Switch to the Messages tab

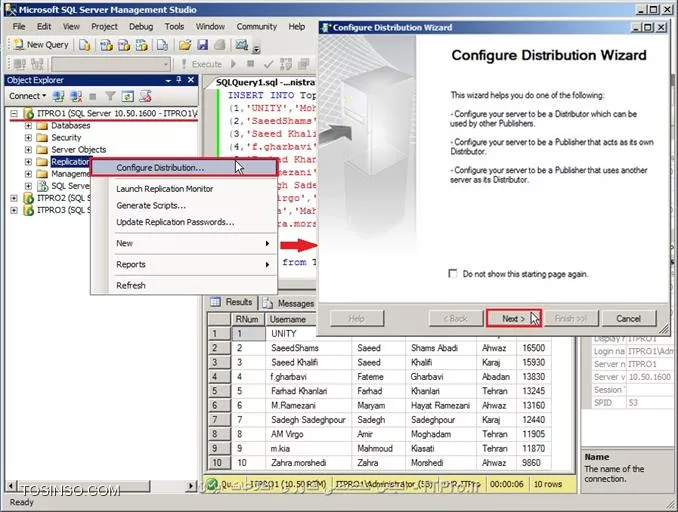(289, 303)
